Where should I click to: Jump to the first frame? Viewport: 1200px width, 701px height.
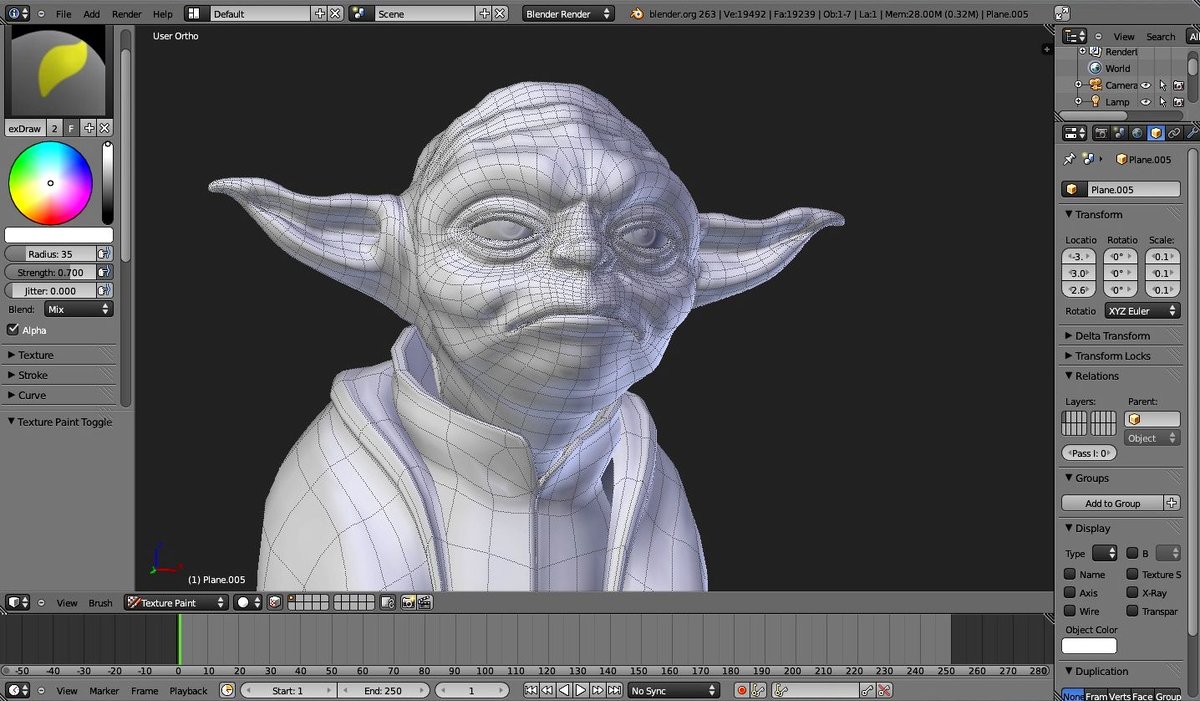tap(531, 690)
